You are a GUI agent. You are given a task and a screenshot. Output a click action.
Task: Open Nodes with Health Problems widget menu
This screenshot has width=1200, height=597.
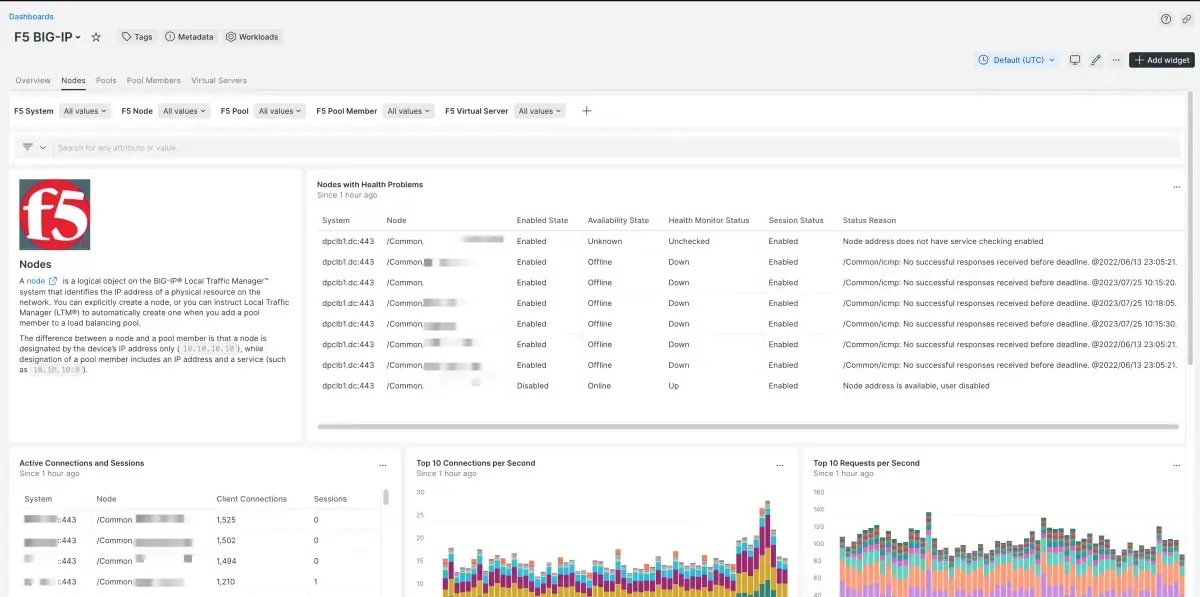pyautogui.click(x=1176, y=187)
